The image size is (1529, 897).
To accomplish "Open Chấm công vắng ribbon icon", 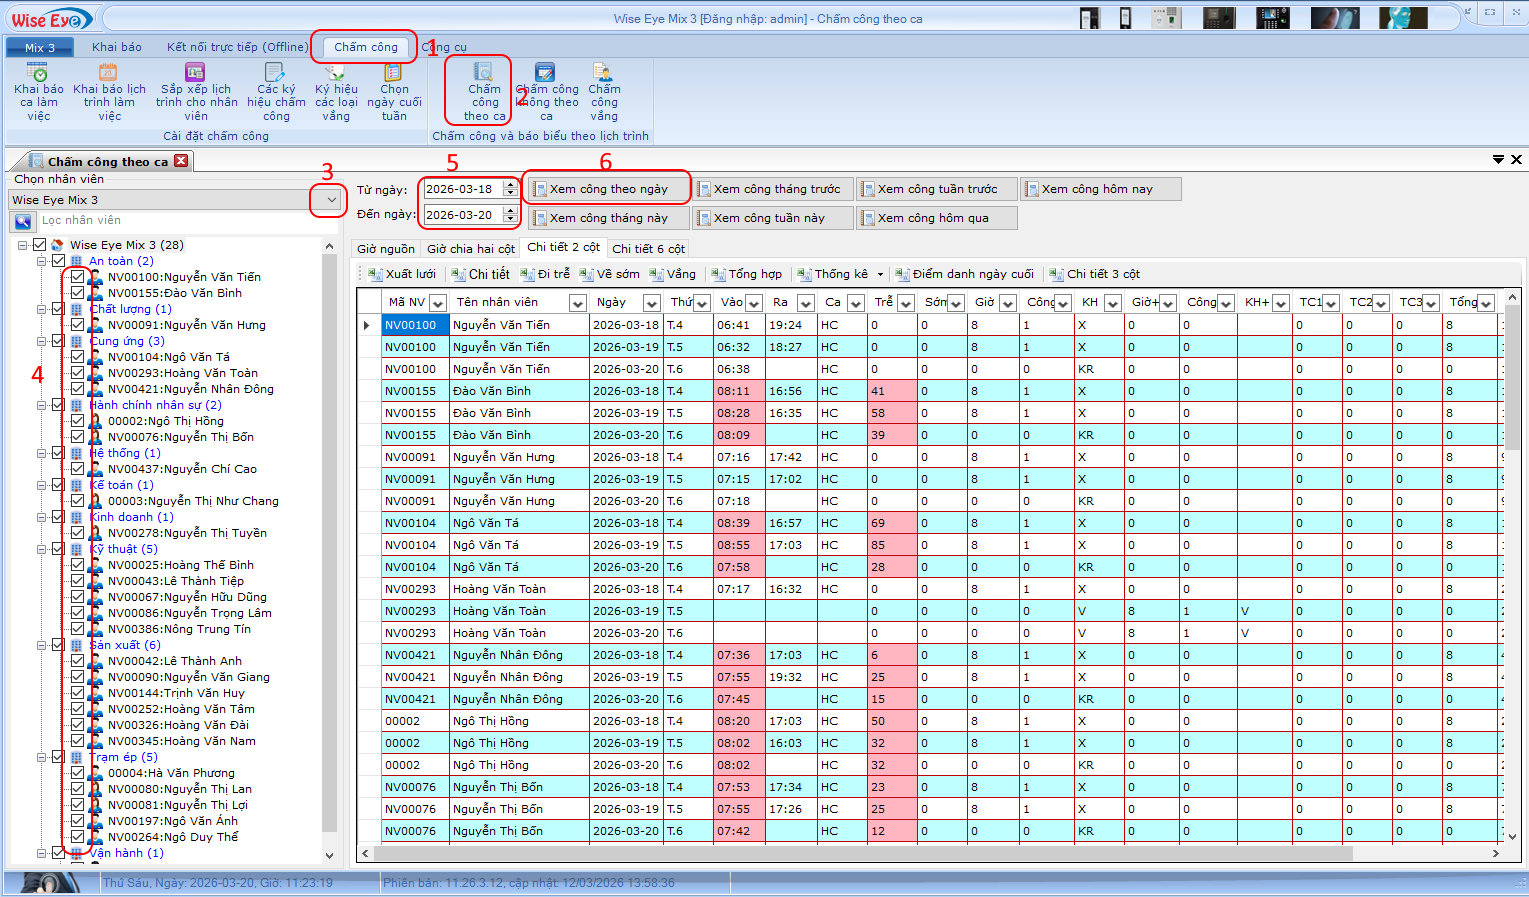I will point(603,74).
